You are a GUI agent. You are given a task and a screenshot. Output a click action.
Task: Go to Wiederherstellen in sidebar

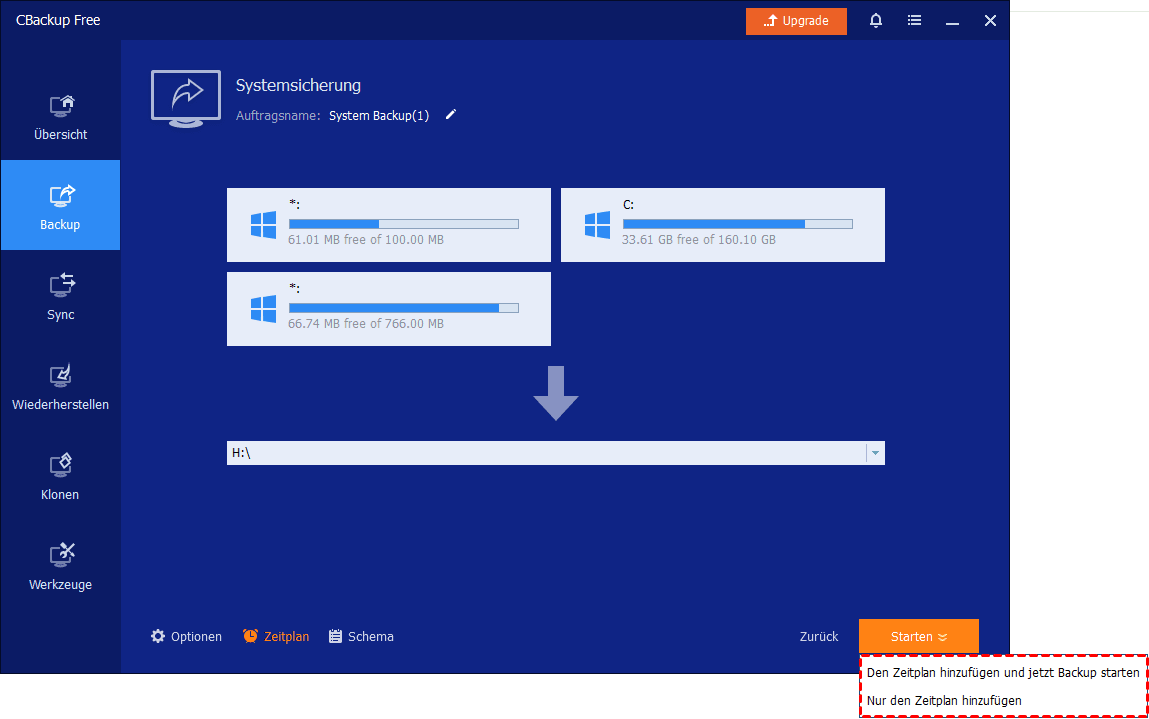click(x=60, y=387)
